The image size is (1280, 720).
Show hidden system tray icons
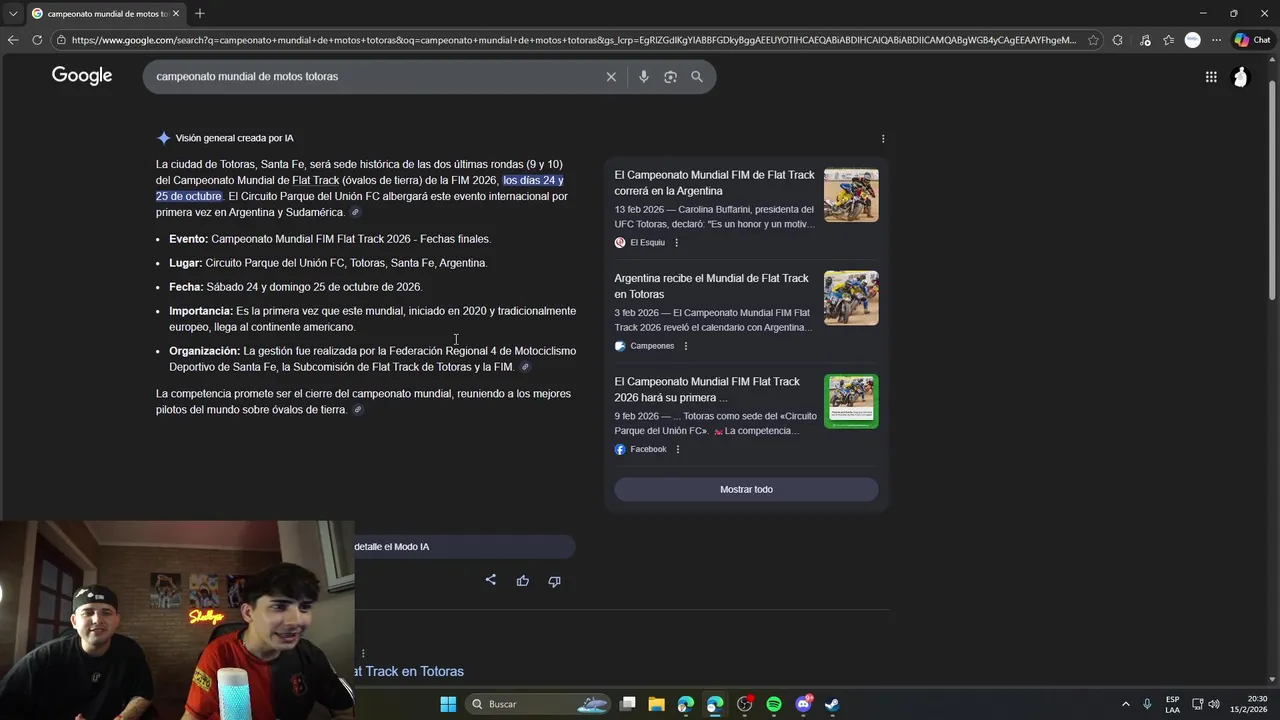point(1125,704)
